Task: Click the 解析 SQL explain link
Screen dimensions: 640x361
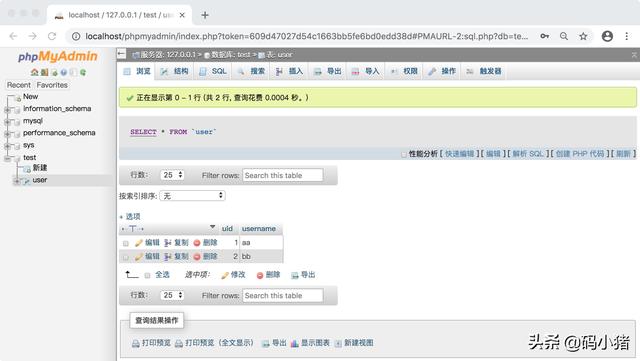Action: point(528,154)
